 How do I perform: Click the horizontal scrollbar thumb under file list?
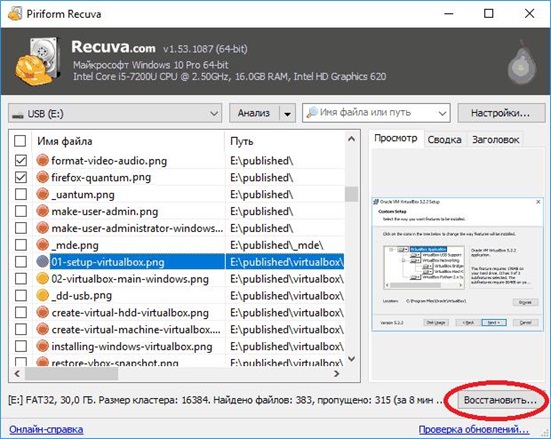pyautogui.click(x=71, y=374)
